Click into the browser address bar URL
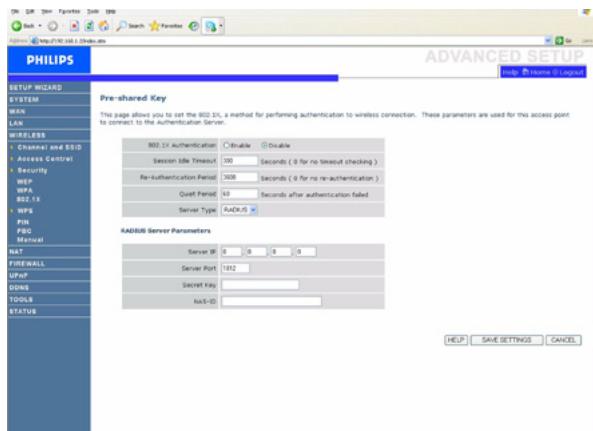Screen dimensions: 593x431 pos(287,41)
